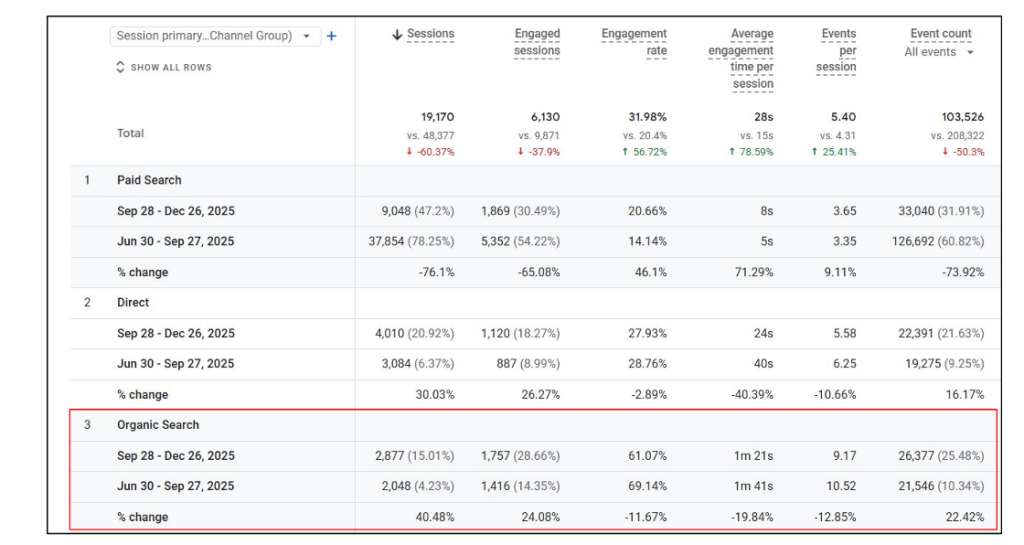1024x545 pixels.
Task: Select the Direct channel row
Action: pos(133,302)
